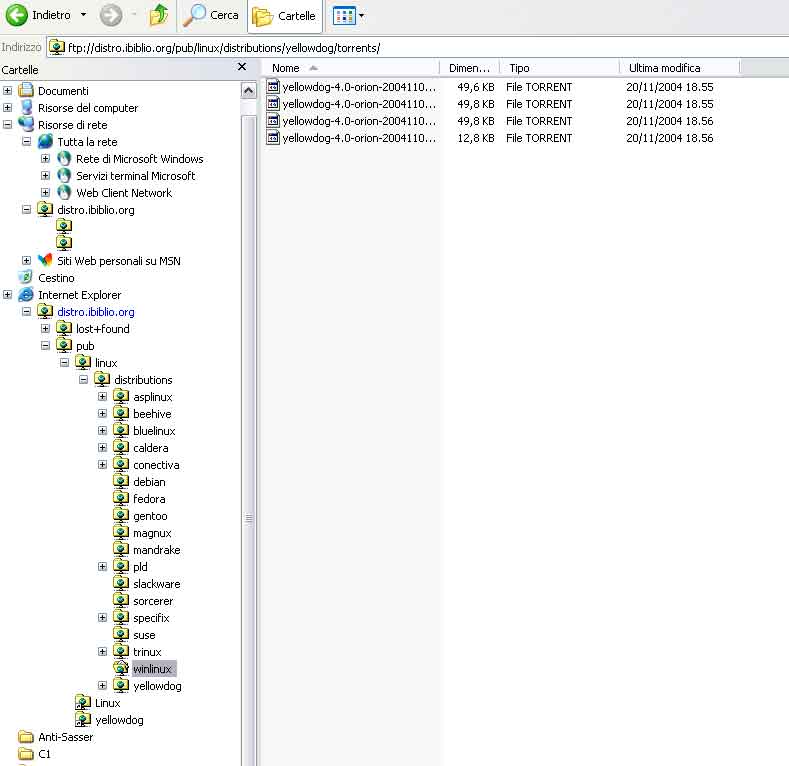Open the fedora folder icon
The height and width of the screenshot is (766, 789).
click(x=121, y=499)
